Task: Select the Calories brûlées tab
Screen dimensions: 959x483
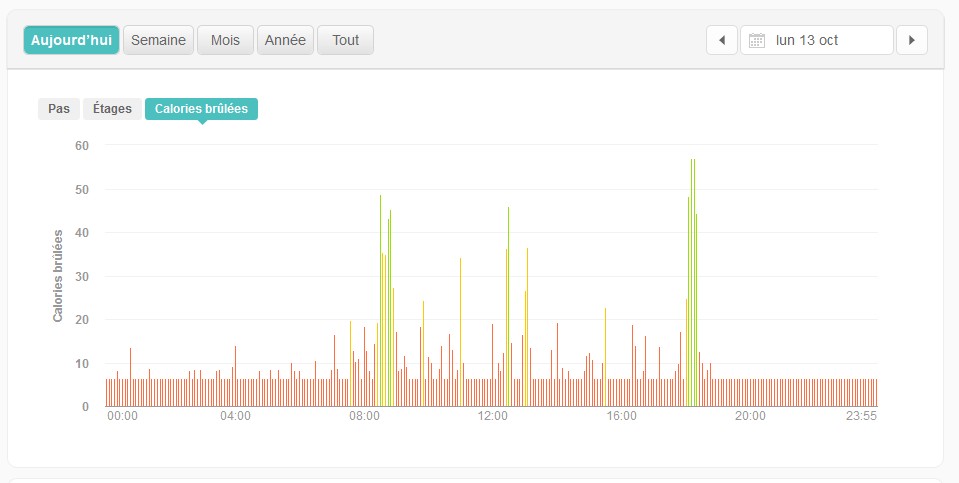Action: pyautogui.click(x=201, y=109)
